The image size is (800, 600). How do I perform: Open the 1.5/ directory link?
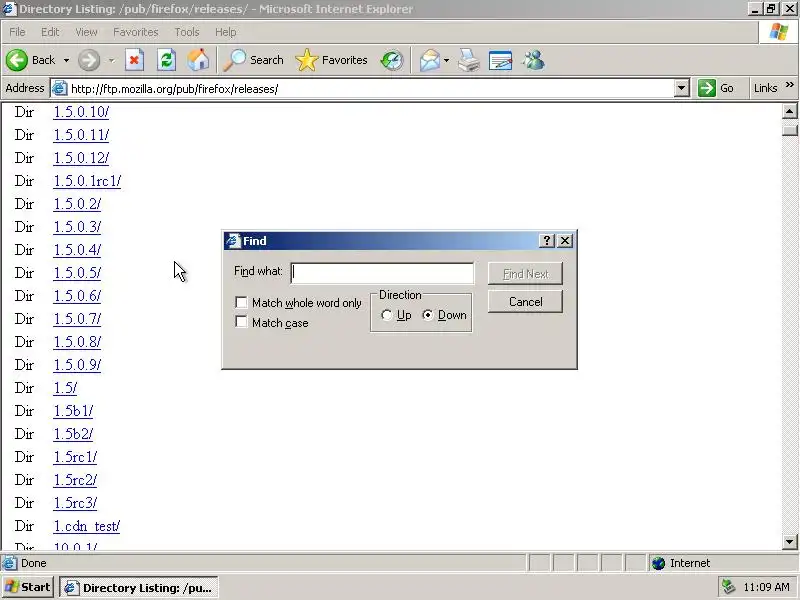point(65,388)
